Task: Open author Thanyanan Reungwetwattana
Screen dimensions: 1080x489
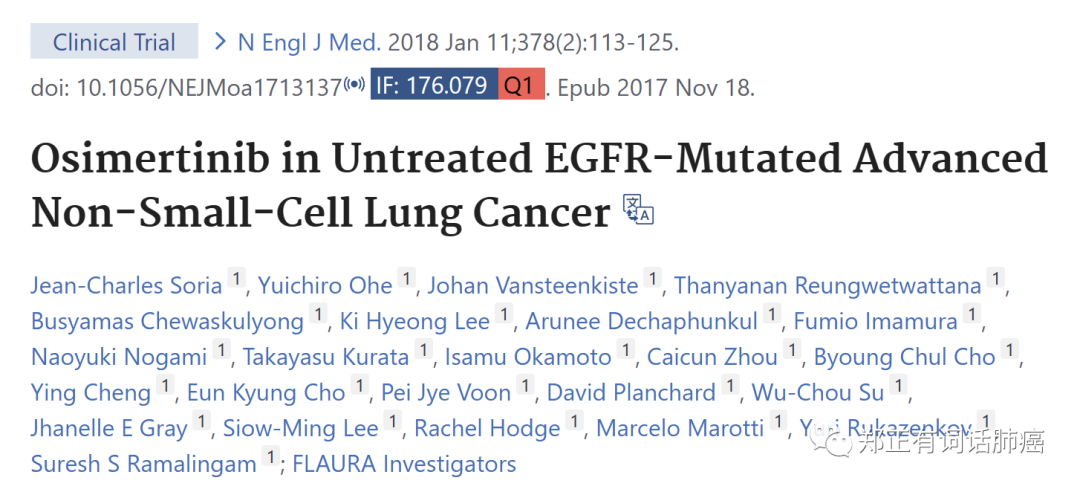Action: [x=827, y=286]
